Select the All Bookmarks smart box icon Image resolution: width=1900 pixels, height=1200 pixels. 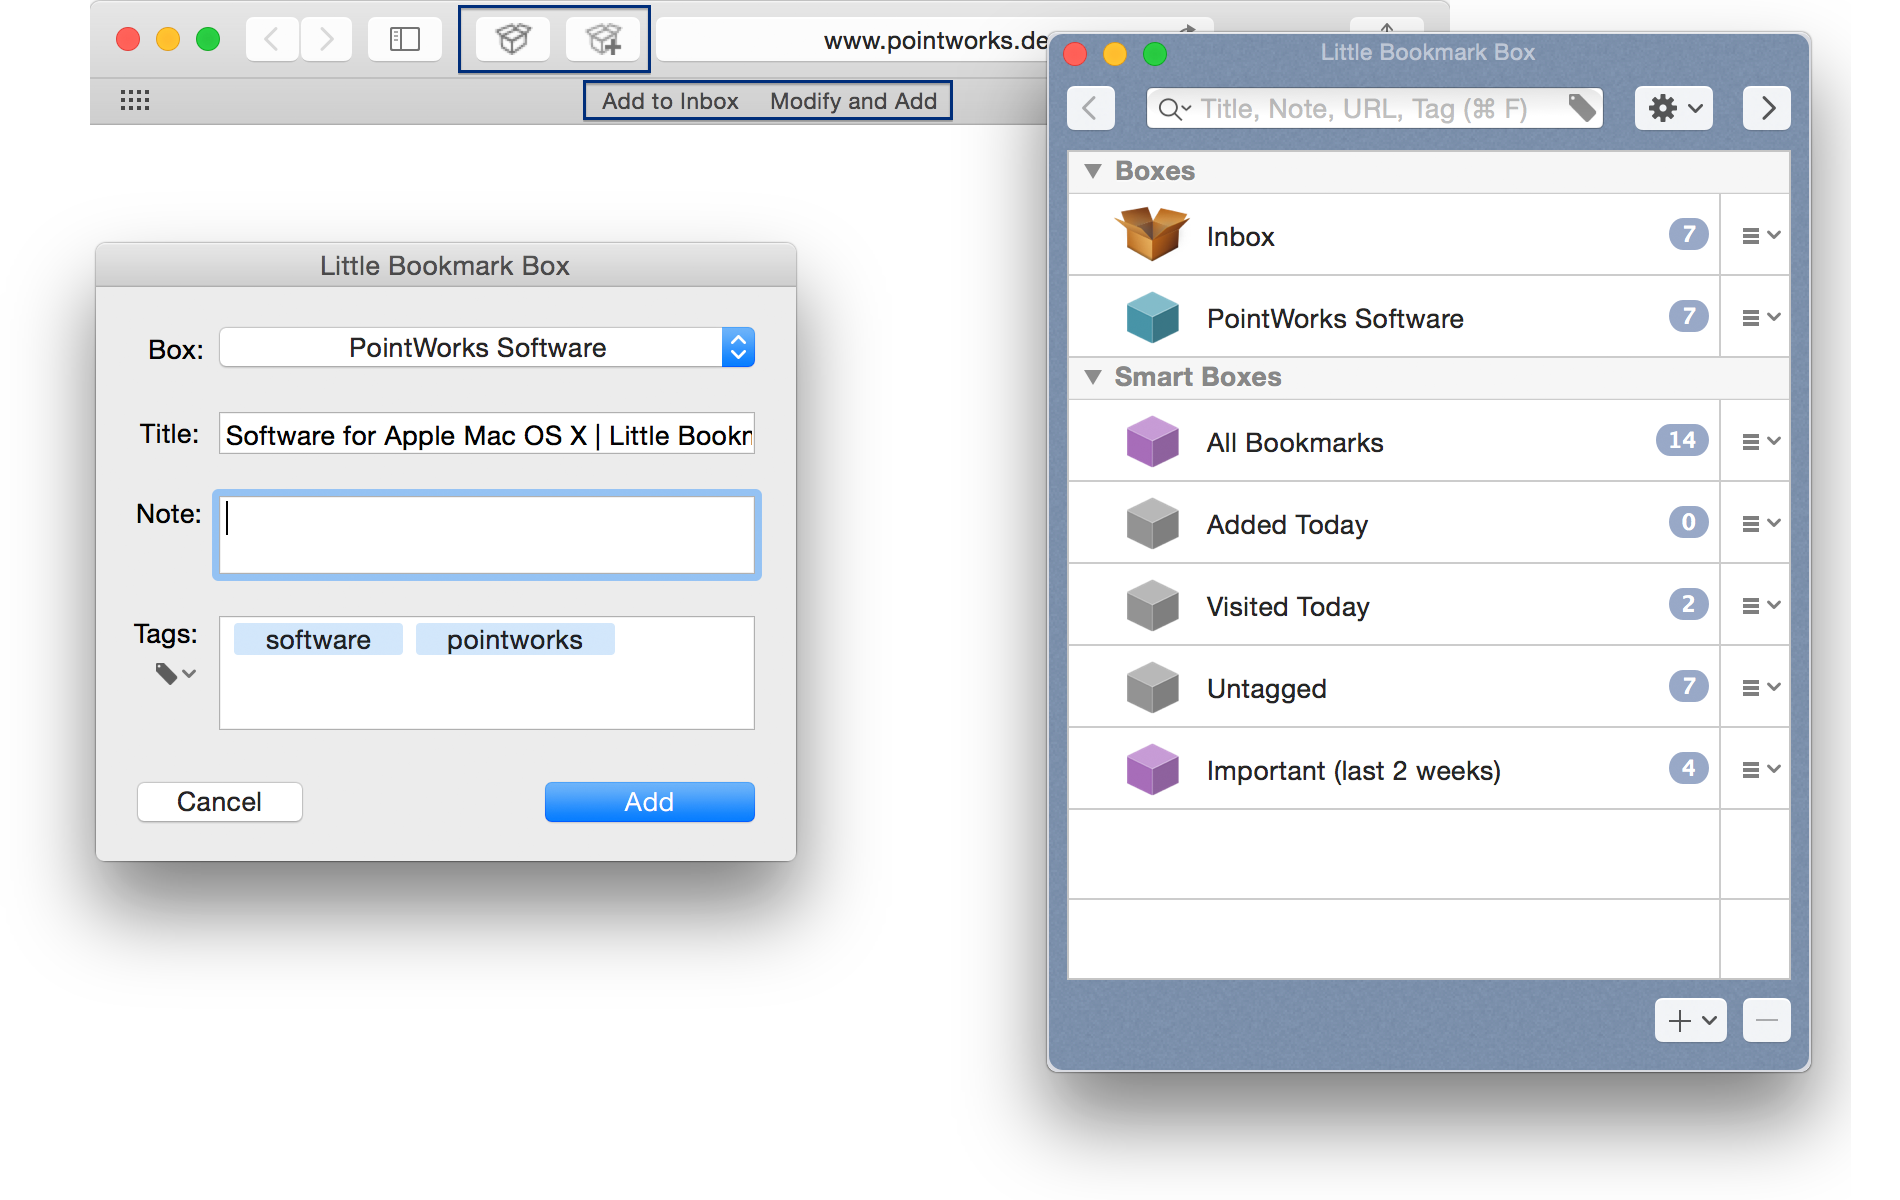(x=1152, y=440)
